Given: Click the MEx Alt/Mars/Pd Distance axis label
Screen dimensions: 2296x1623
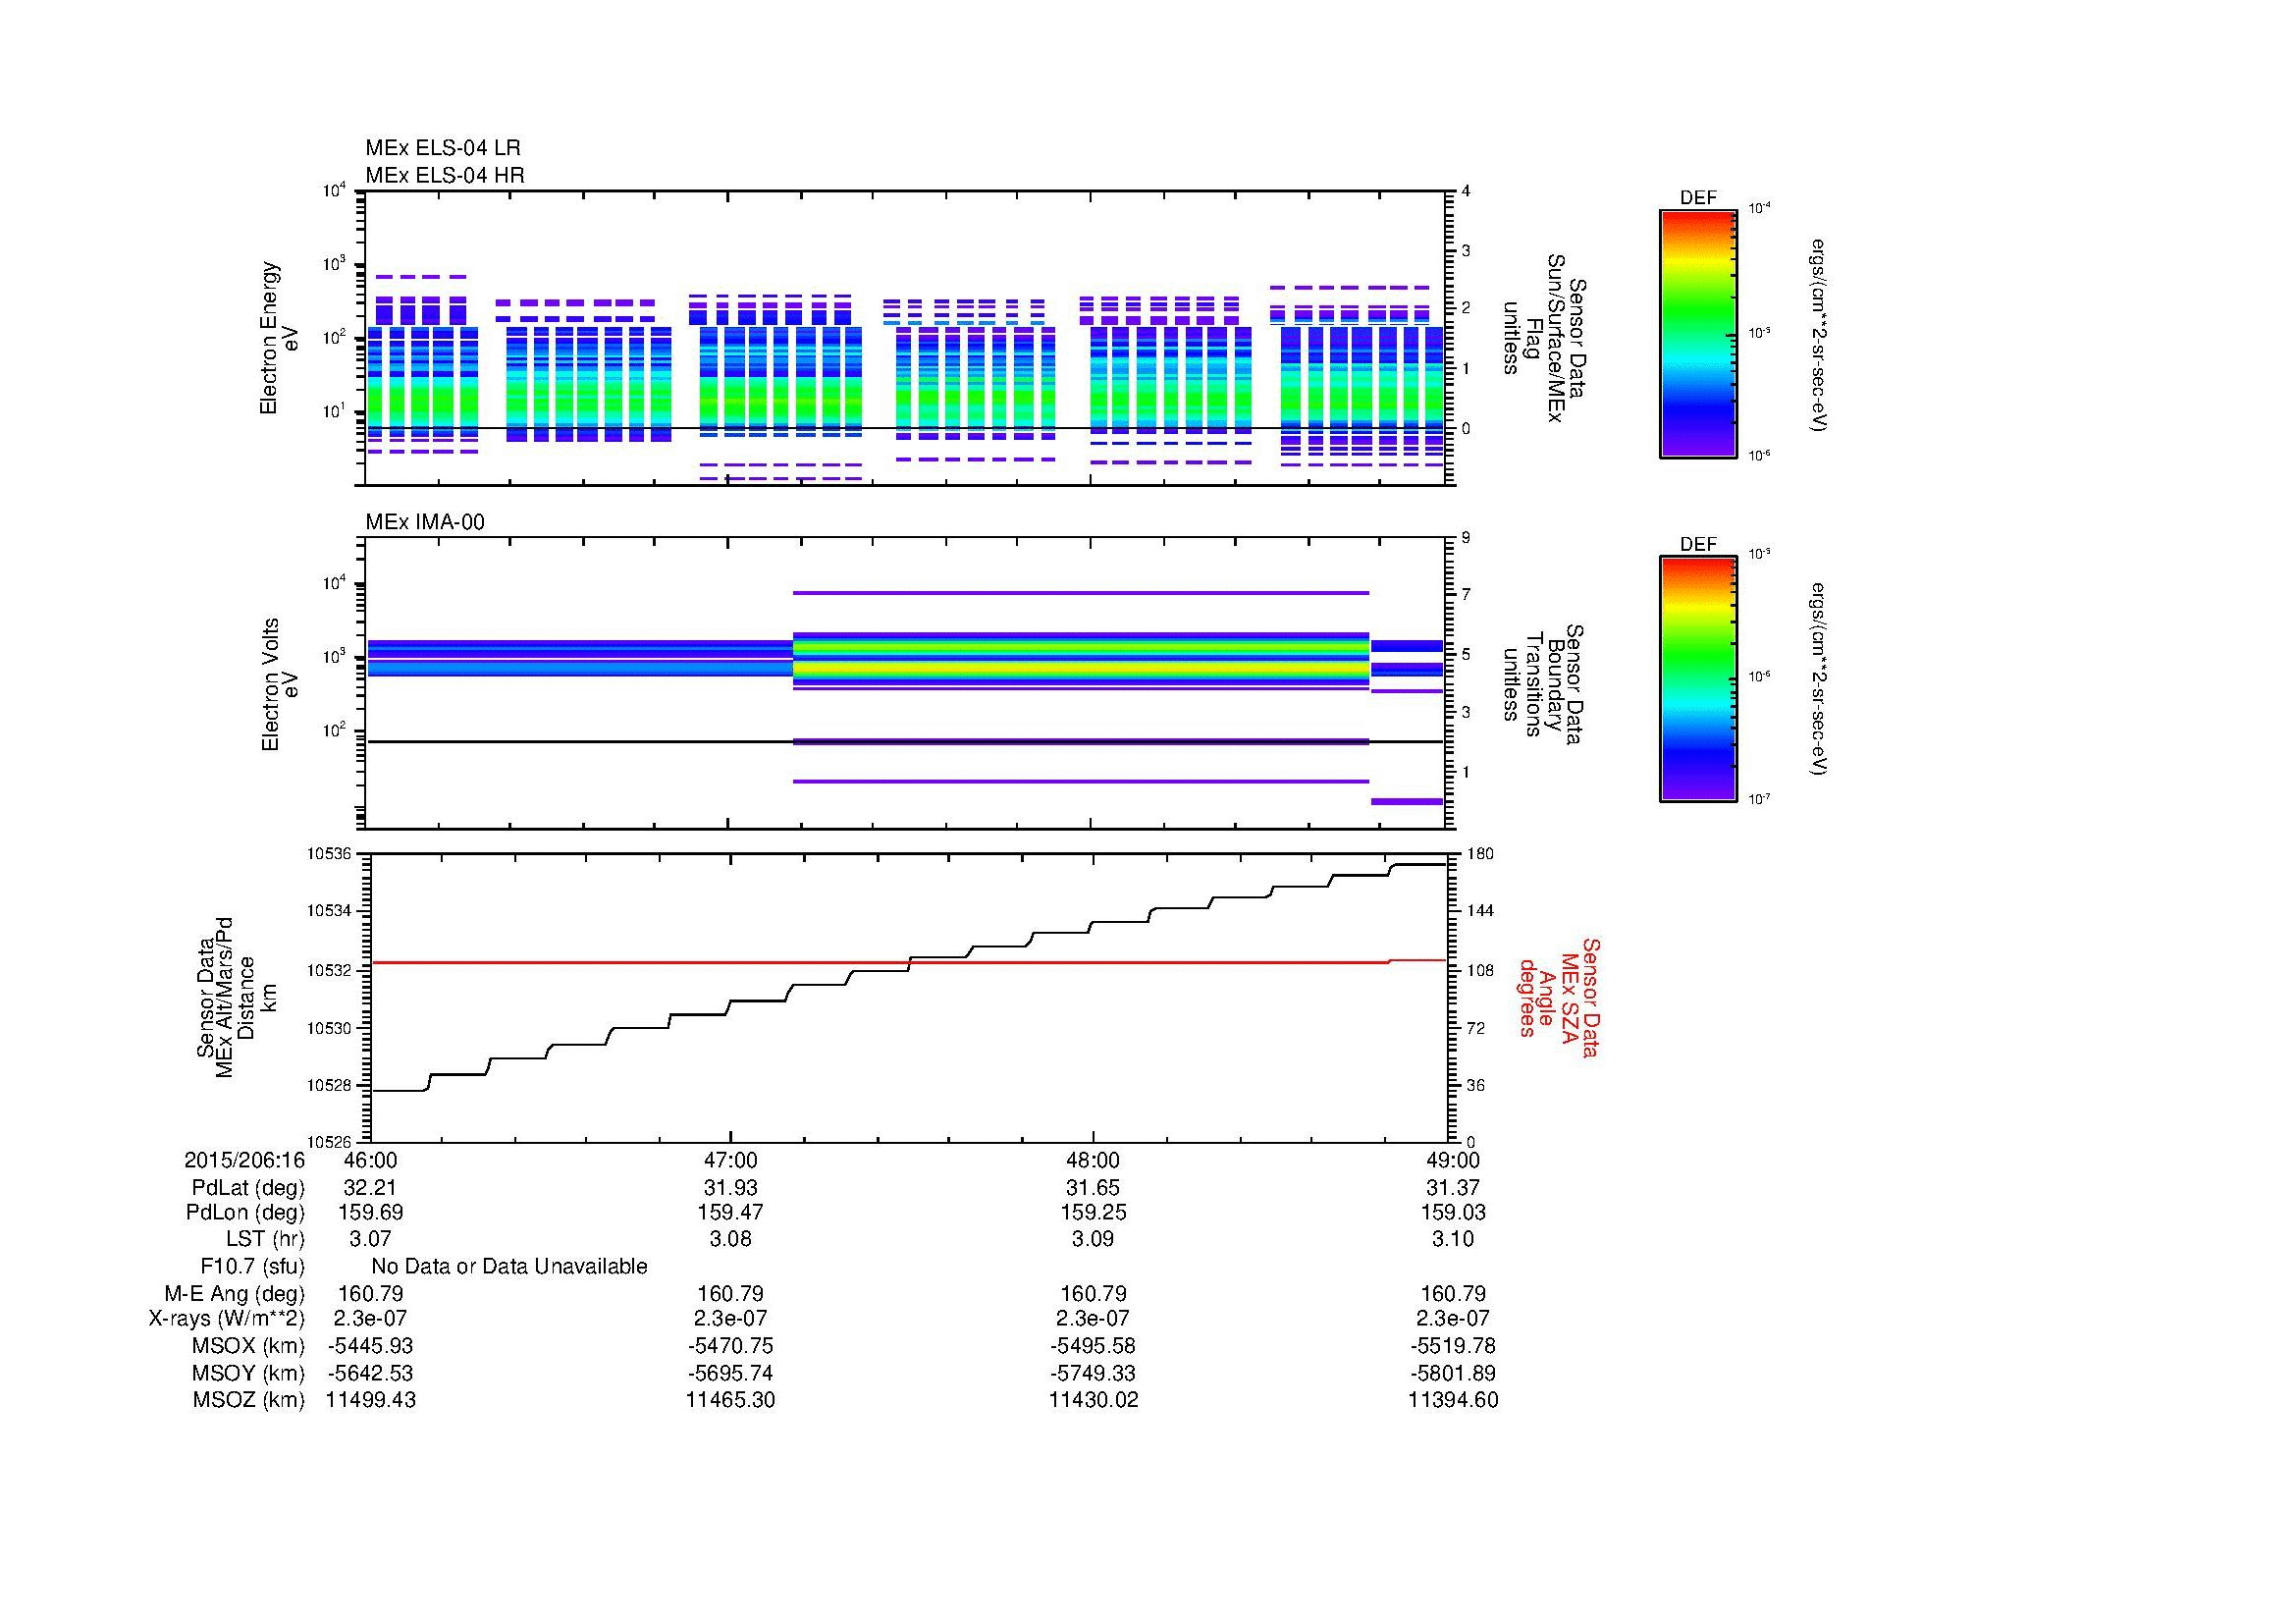Looking at the screenshot, I should pos(236,997).
